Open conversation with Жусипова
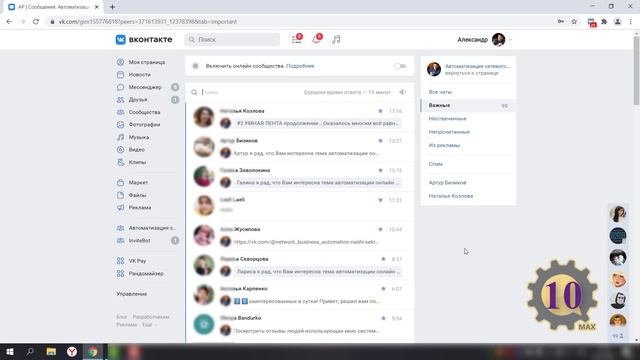Screen dimensions: 640x360 [300, 236]
